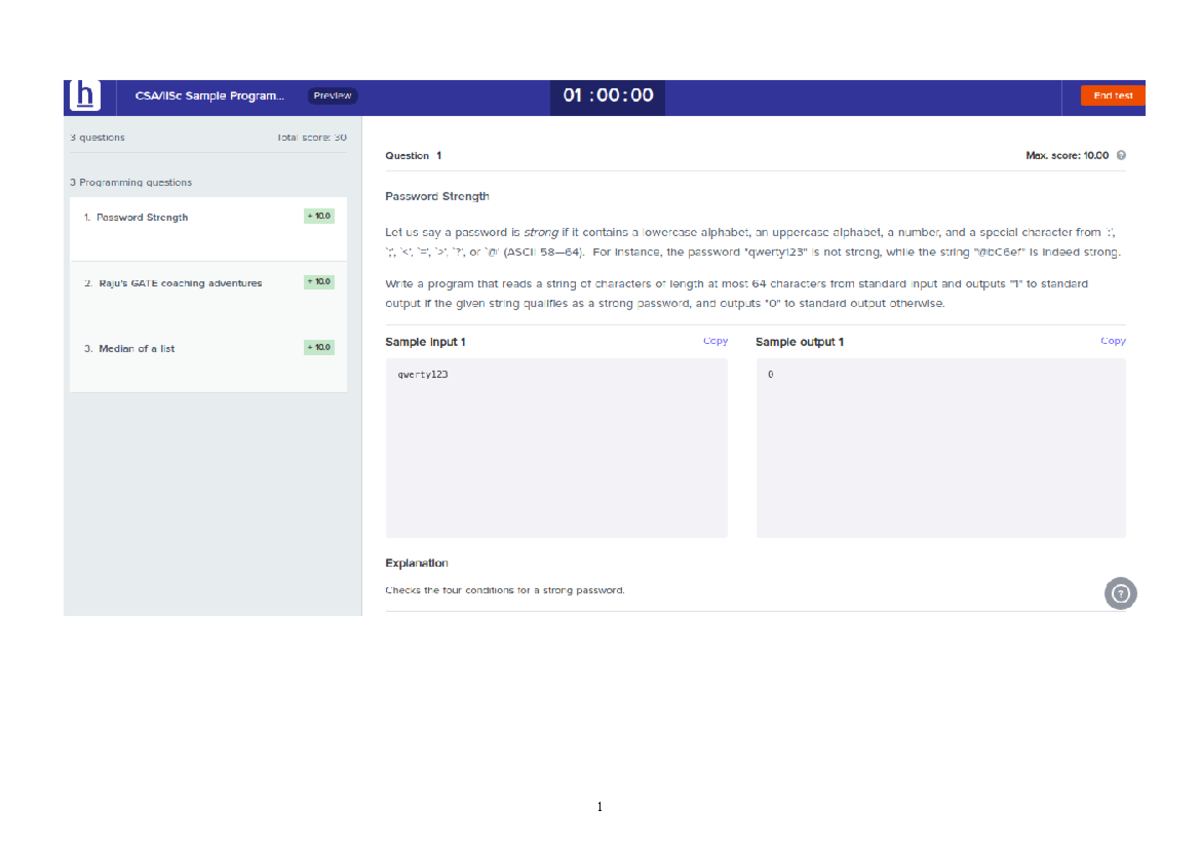This screenshot has width=1200, height=849.
Task: Click the 01:00:00 countdown timer
Action: pyautogui.click(x=608, y=96)
